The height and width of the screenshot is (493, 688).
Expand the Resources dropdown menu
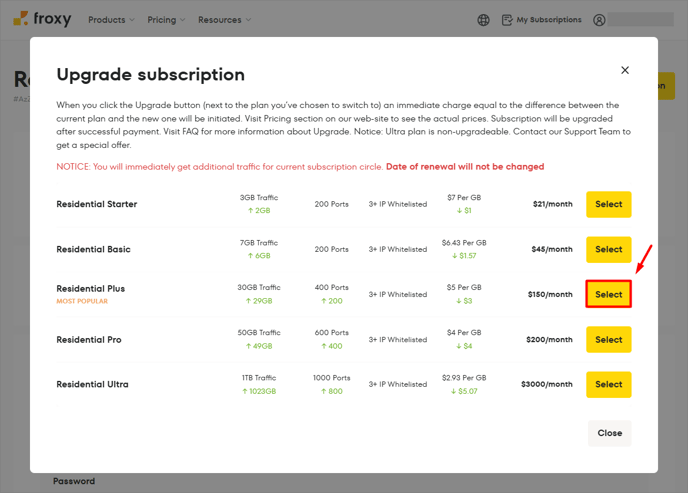click(225, 20)
